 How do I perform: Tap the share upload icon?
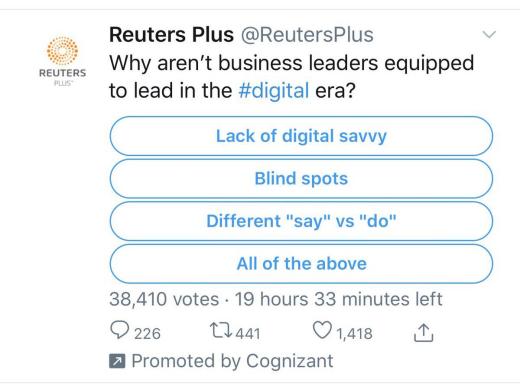423,332
